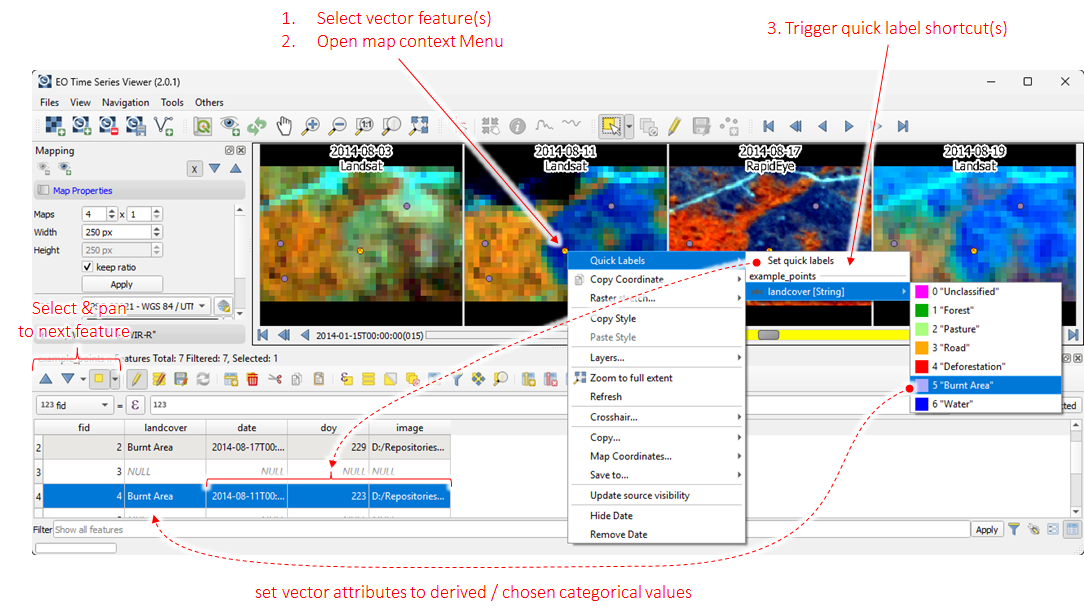The width and height of the screenshot is (1084, 615).
Task: Zoom map to selected rows icon
Action: [501, 379]
